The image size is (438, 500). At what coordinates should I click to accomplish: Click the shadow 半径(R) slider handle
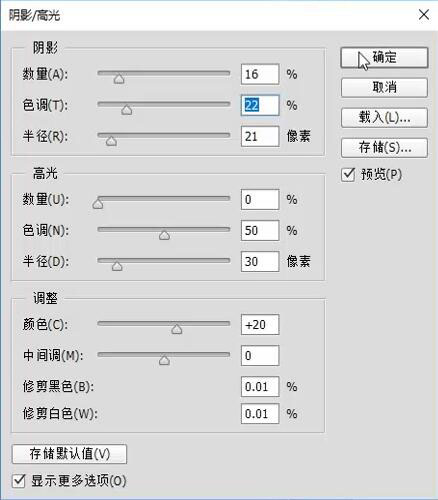click(111, 141)
